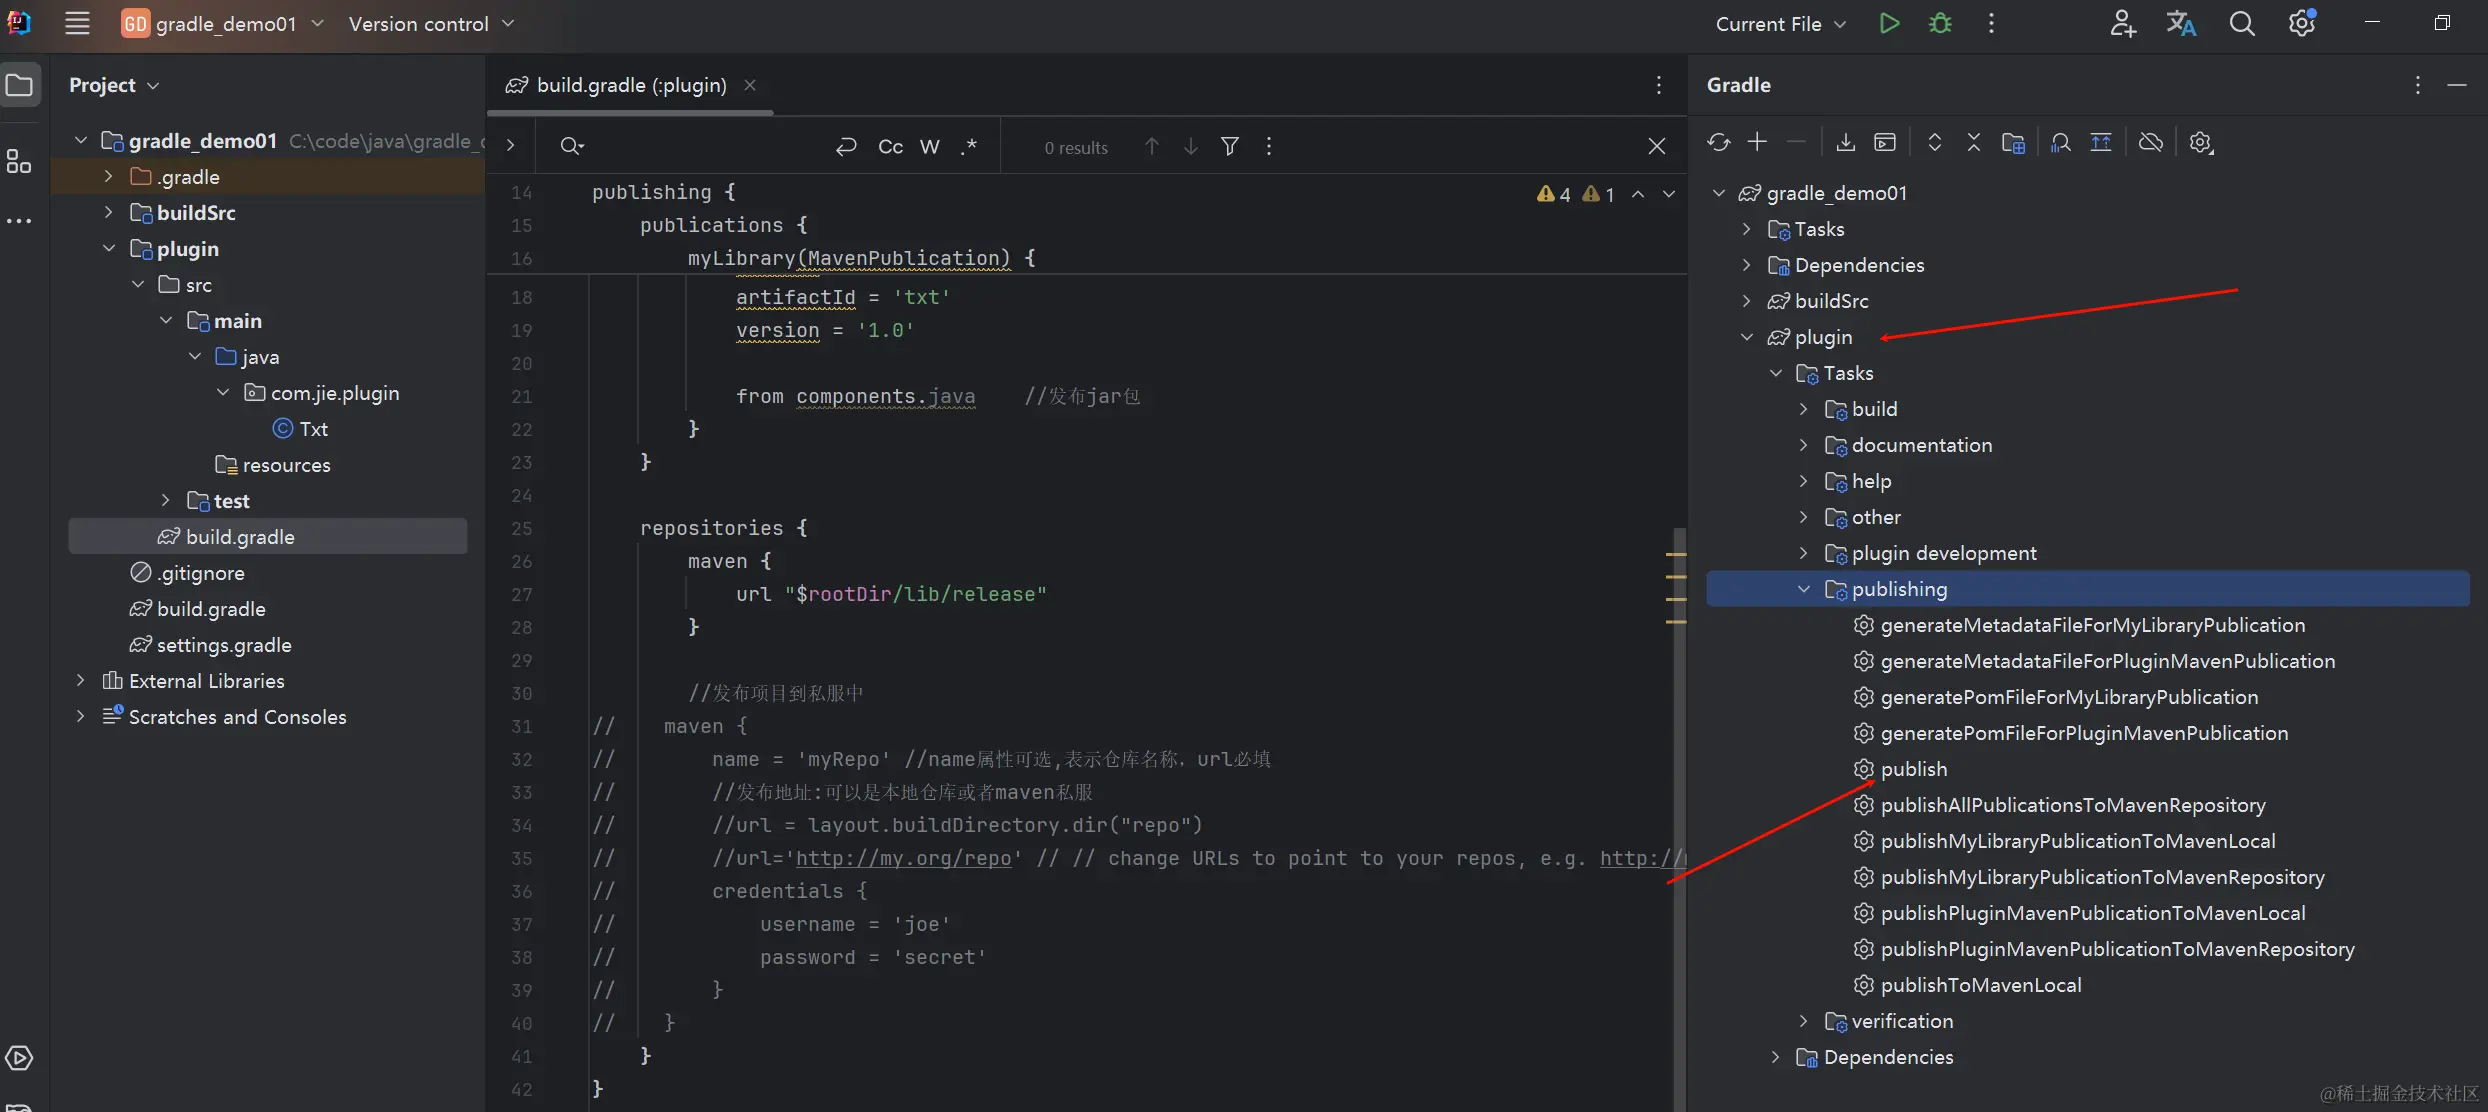Click yellow warning marker on scrollbar

(1676, 554)
